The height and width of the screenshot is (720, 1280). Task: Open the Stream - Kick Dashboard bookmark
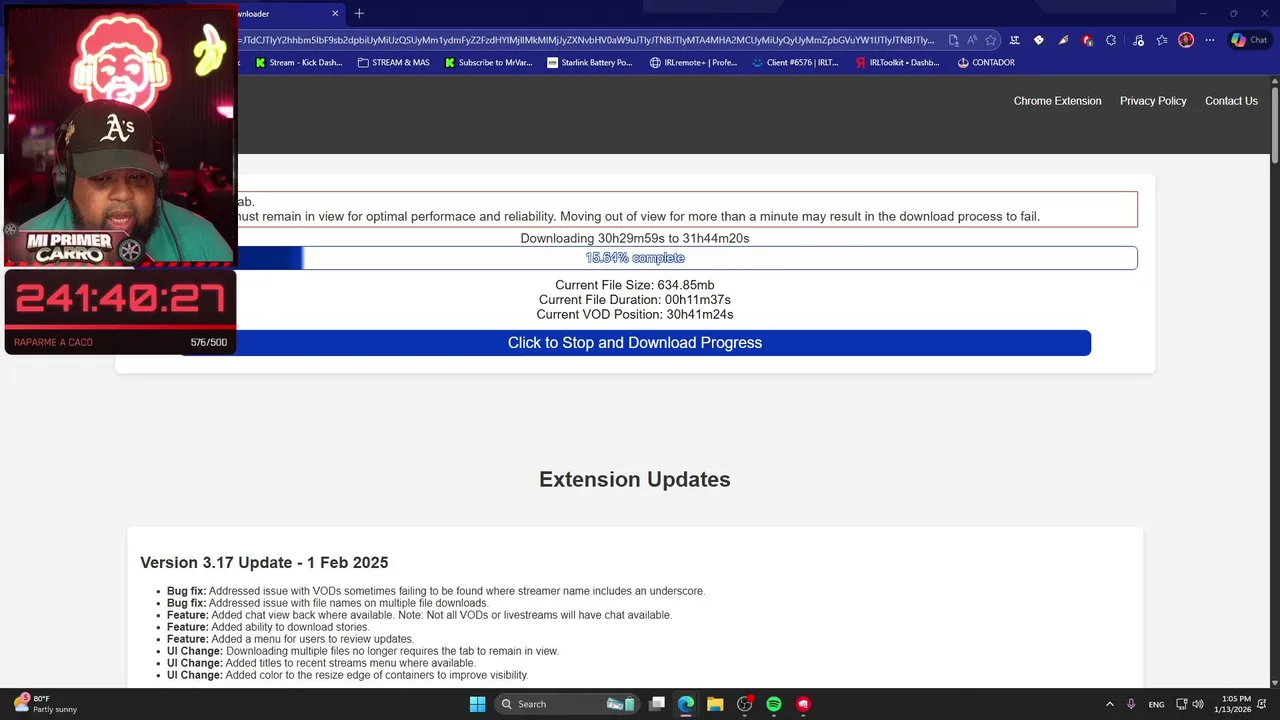[x=299, y=62]
